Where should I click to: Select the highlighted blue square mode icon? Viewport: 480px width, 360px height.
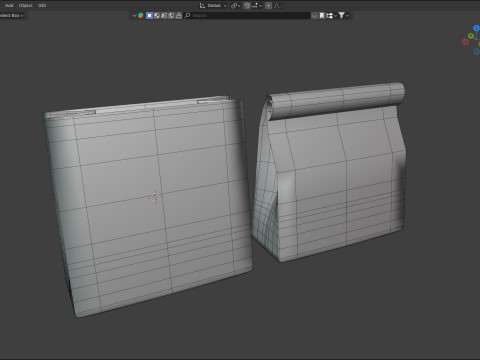tap(149, 15)
